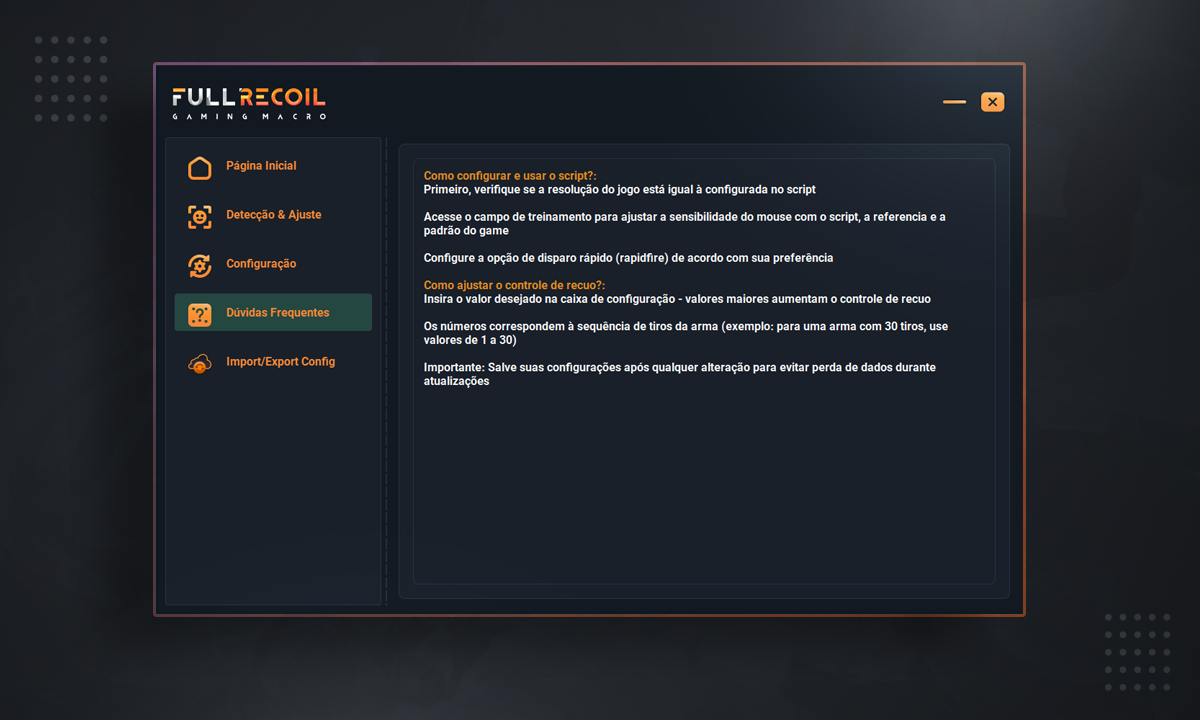Click the Página Inicial home icon
This screenshot has height=720, width=1200.
200,167
